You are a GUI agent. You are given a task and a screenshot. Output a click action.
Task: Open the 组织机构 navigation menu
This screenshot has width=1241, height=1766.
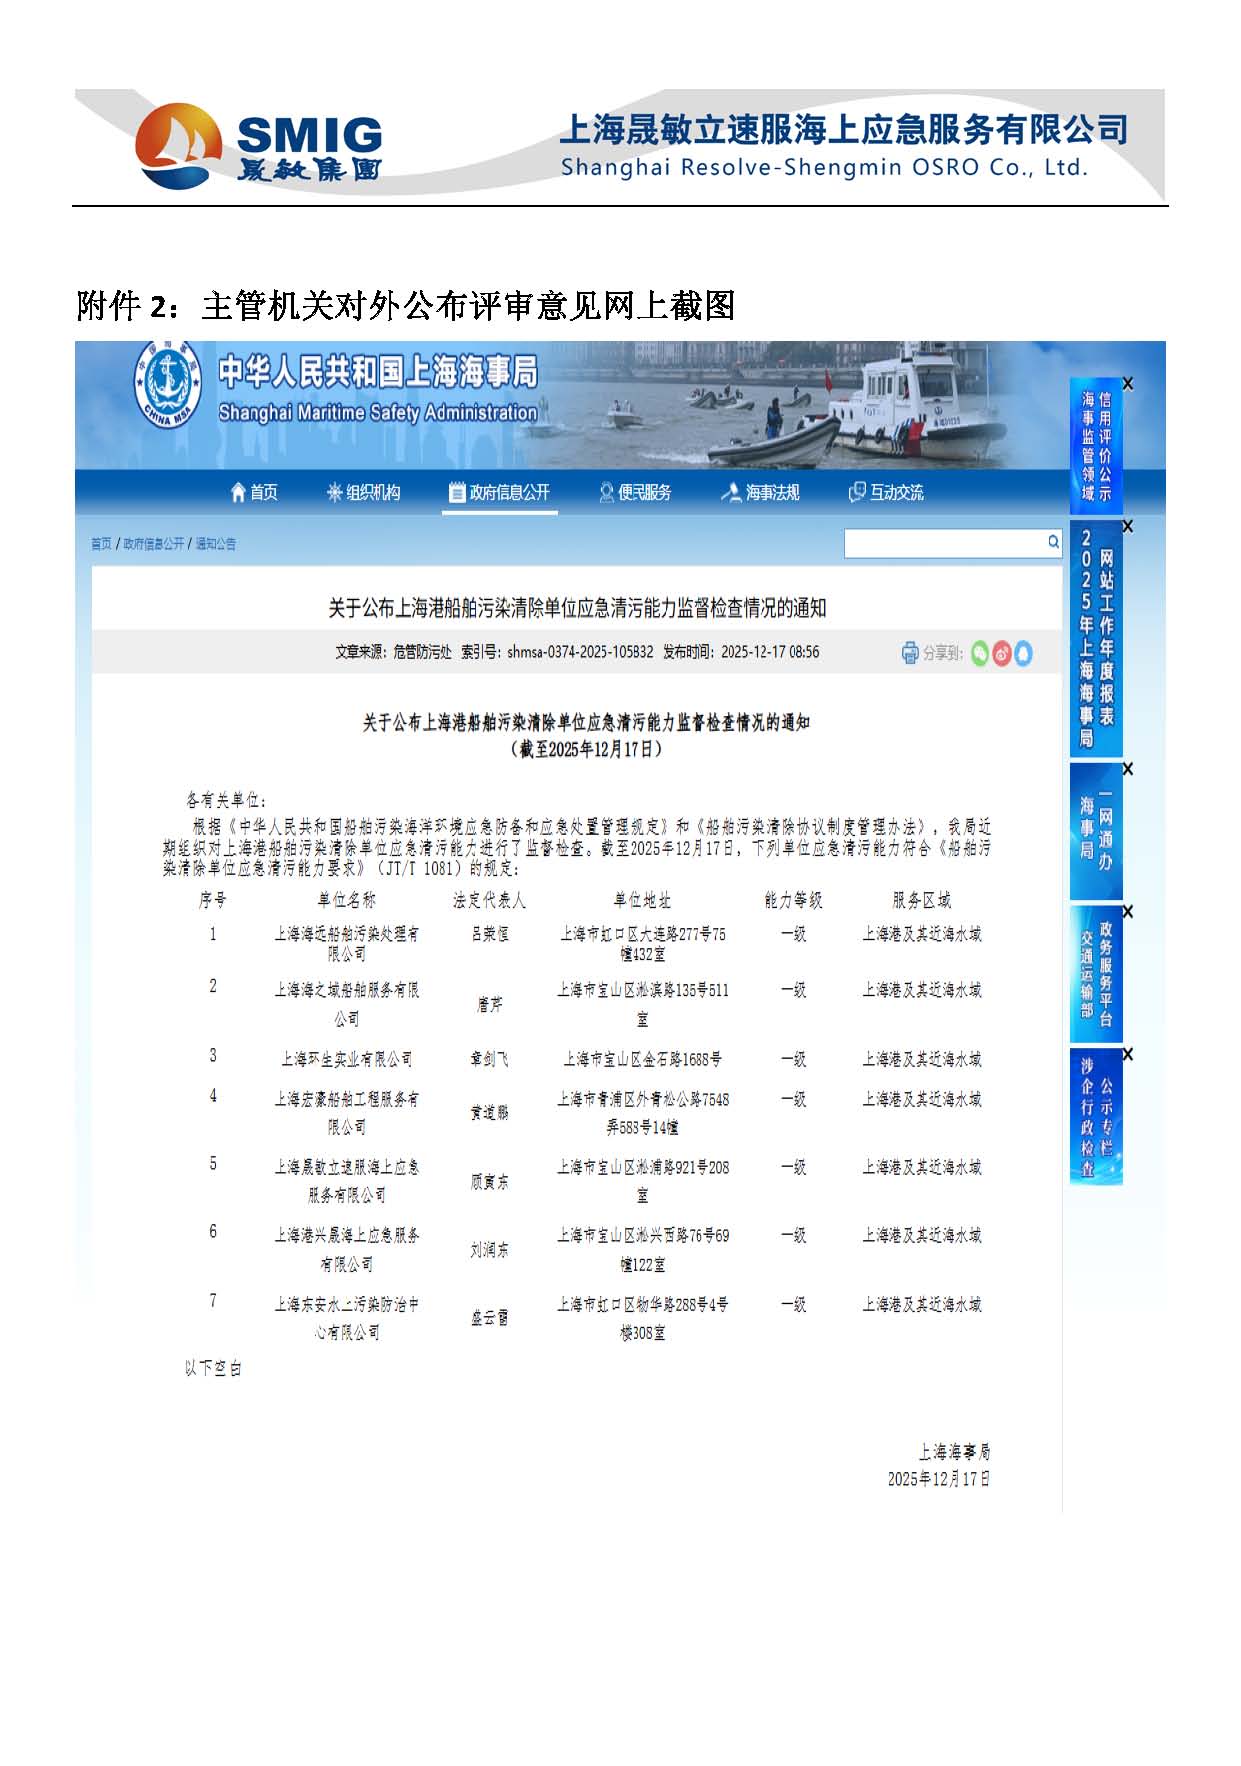point(363,492)
